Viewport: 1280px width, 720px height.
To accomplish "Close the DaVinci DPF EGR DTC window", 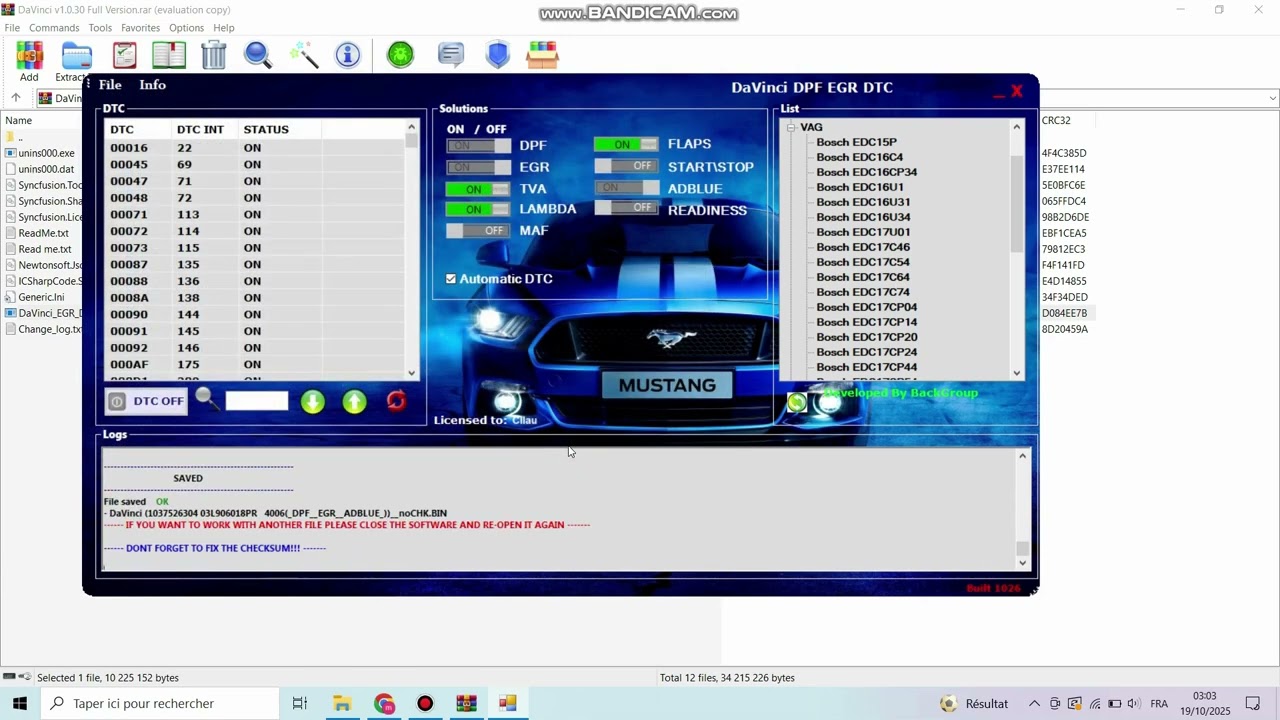I will tap(1017, 91).
